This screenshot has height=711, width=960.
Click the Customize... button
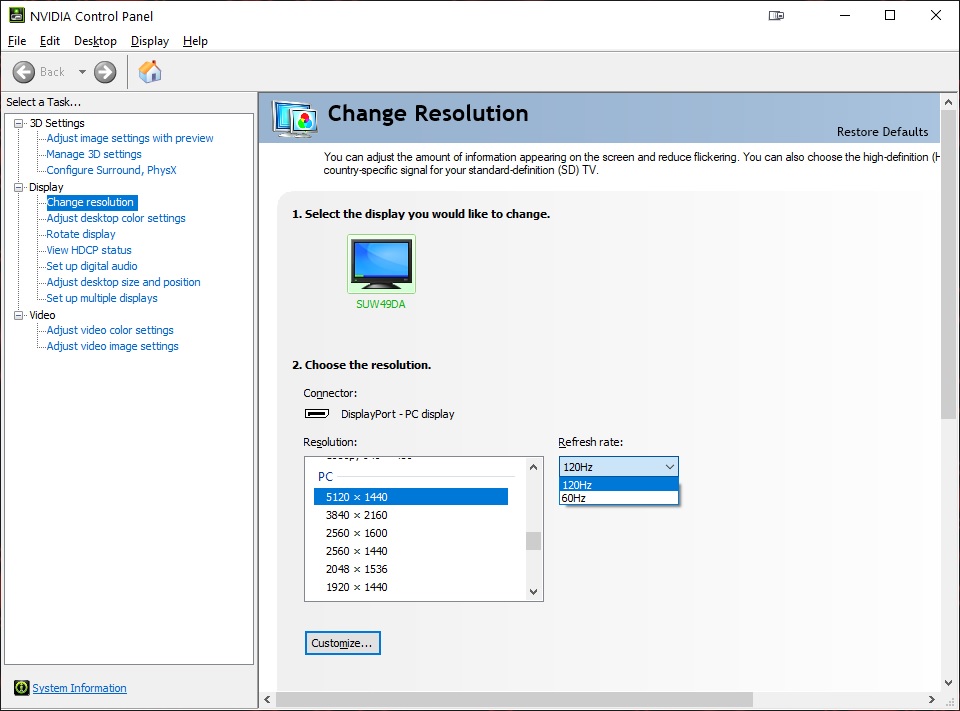tap(343, 643)
